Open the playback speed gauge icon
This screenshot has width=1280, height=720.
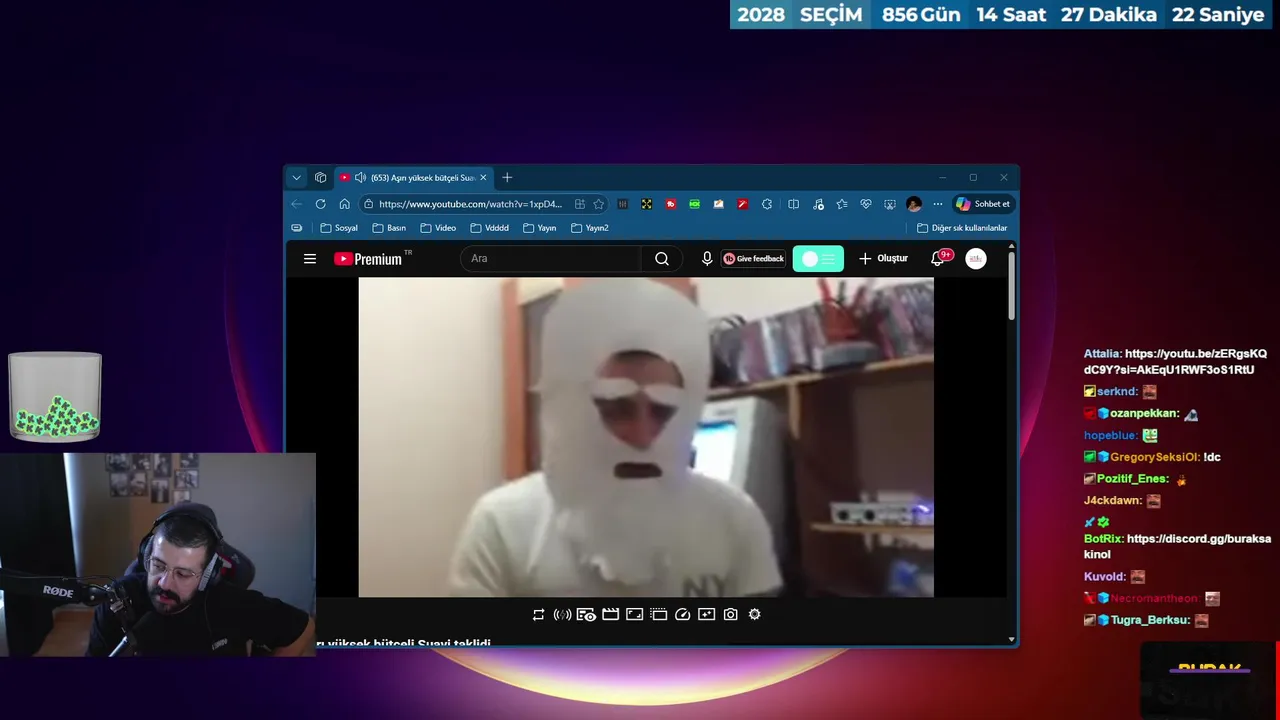682,614
